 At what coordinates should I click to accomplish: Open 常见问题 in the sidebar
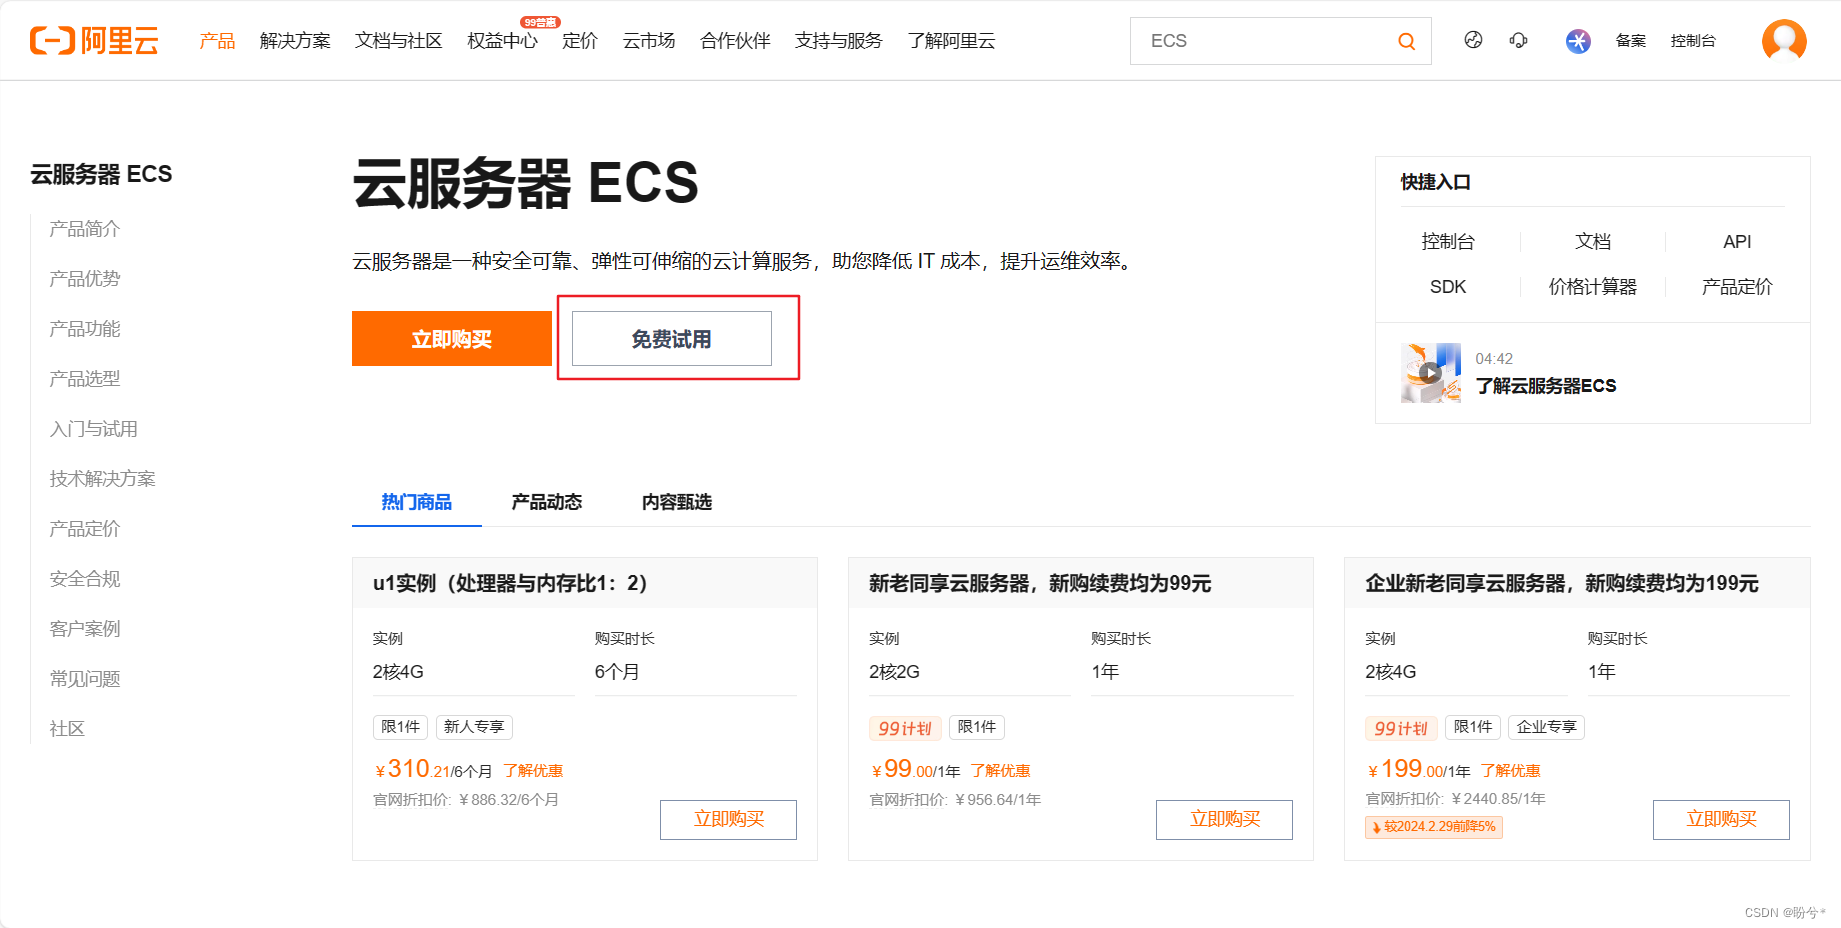tap(85, 679)
